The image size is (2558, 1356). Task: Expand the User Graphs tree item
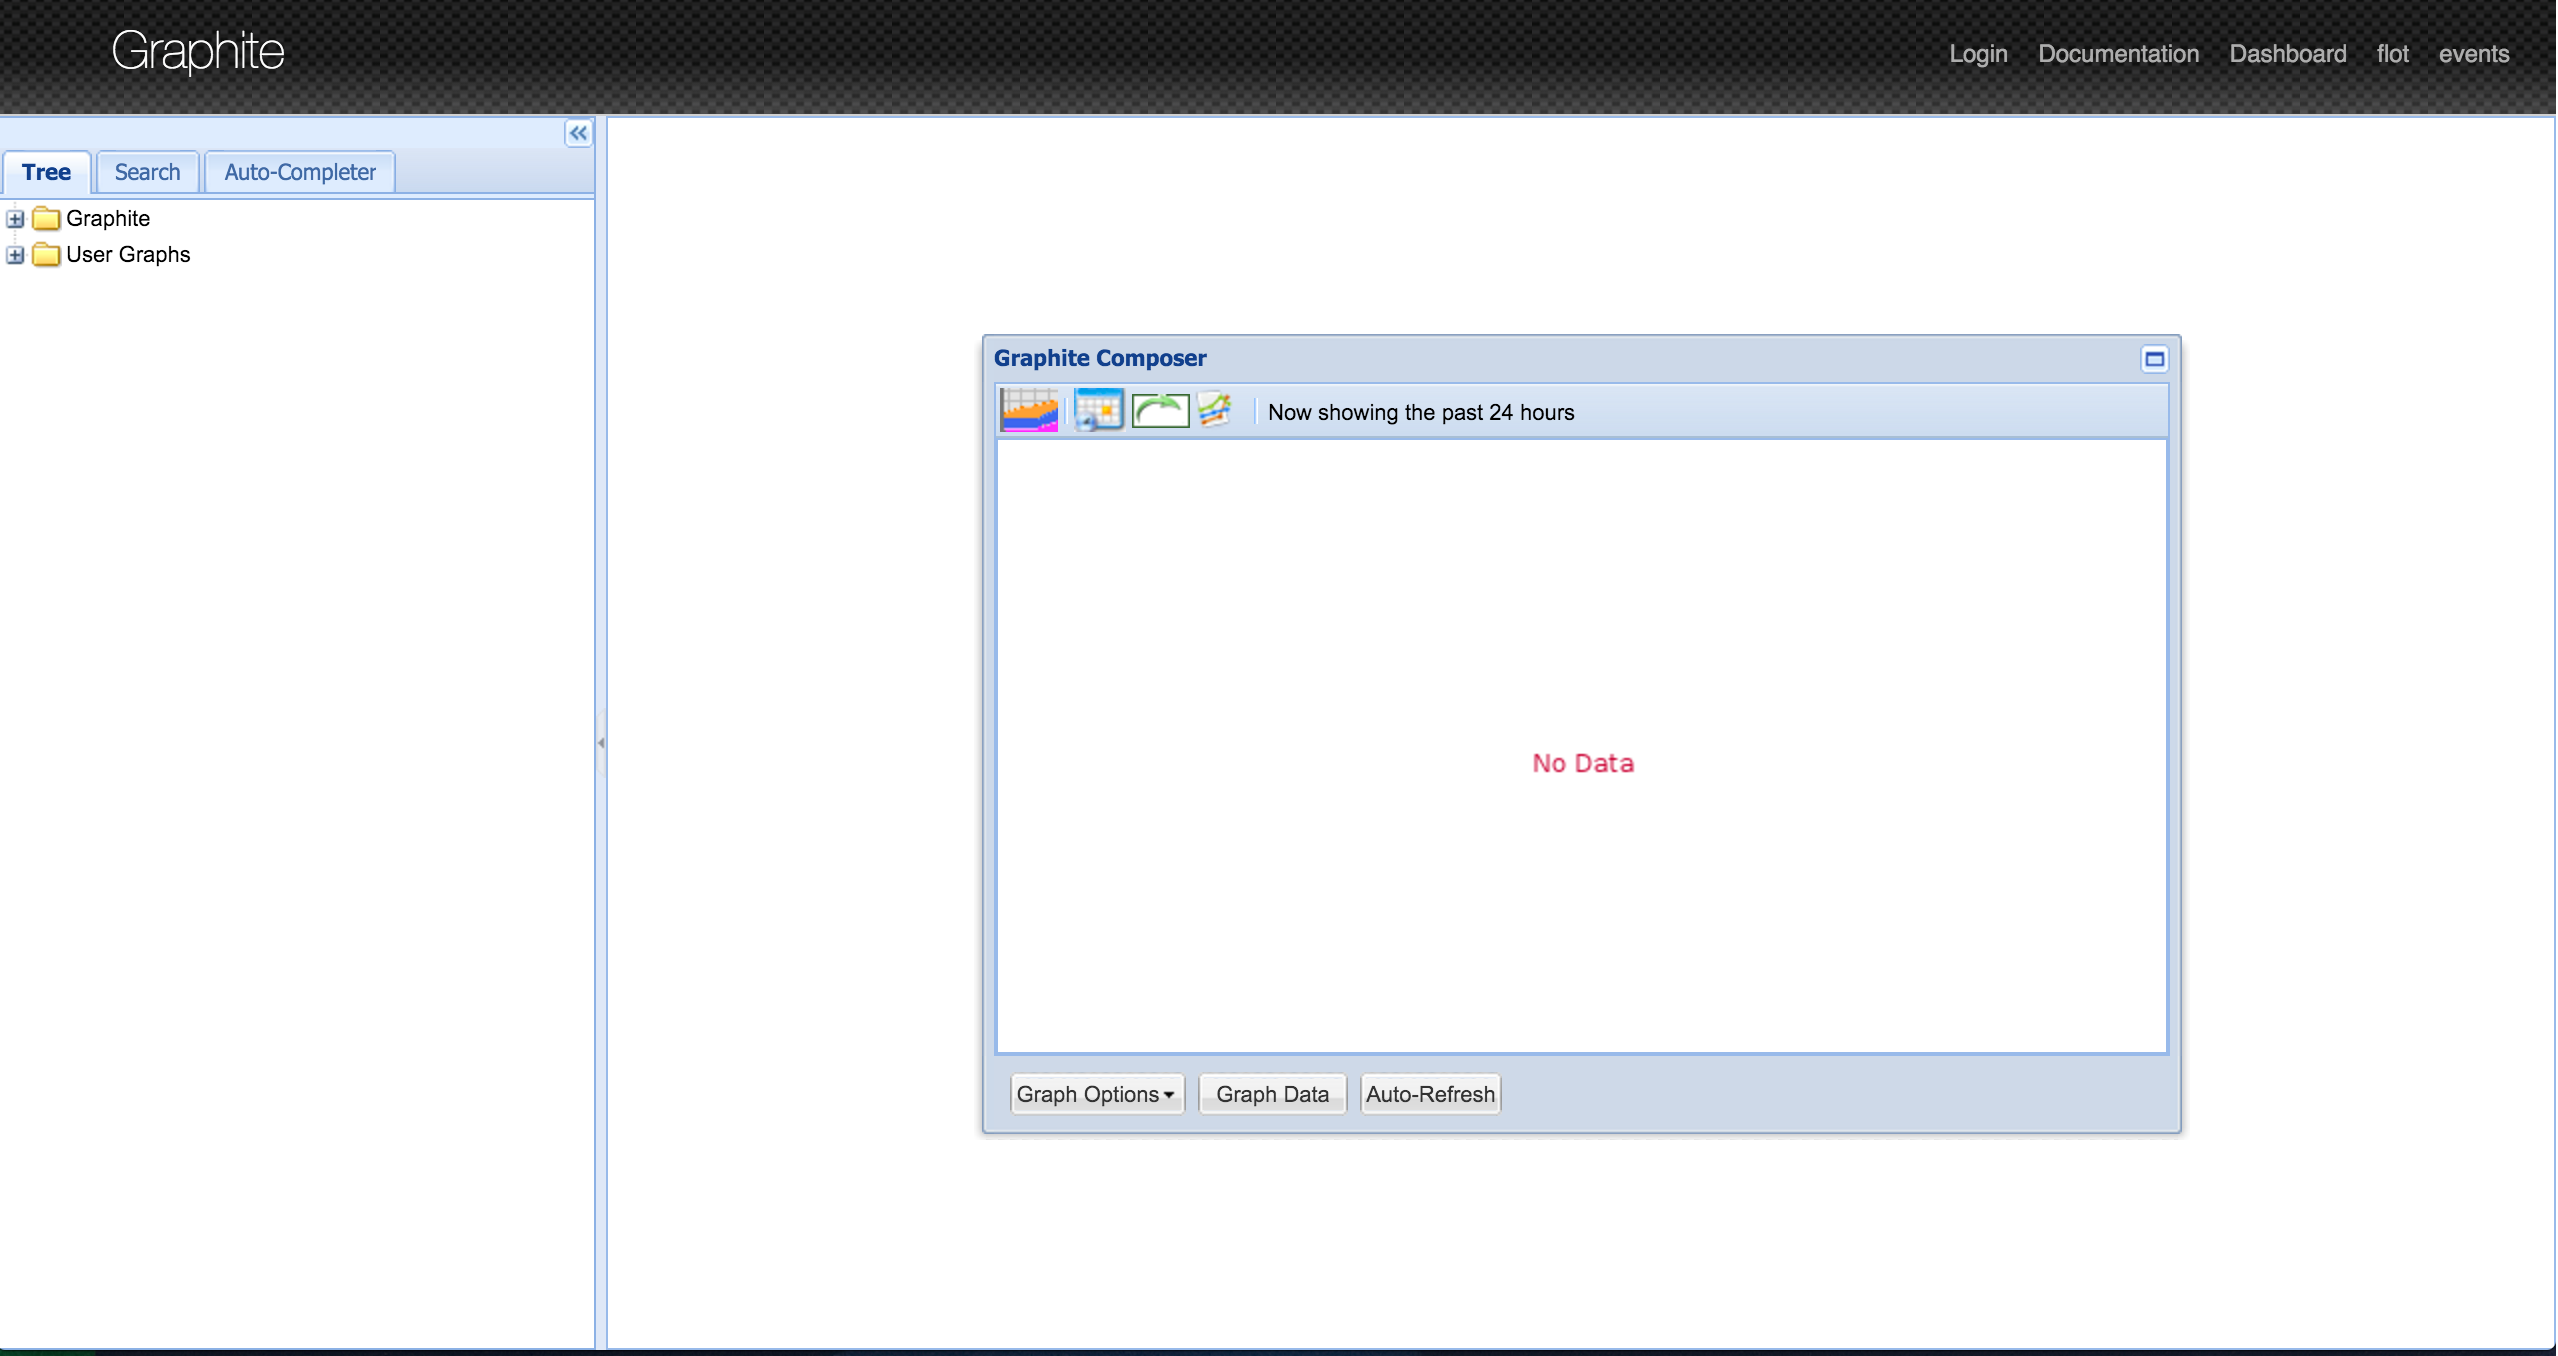15,254
